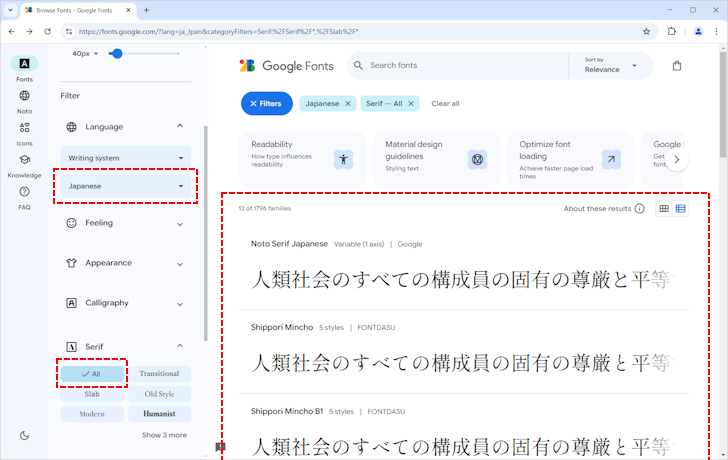This screenshot has width=728, height=460.
Task: Remove the Serif — All filter chip
Action: (411, 104)
